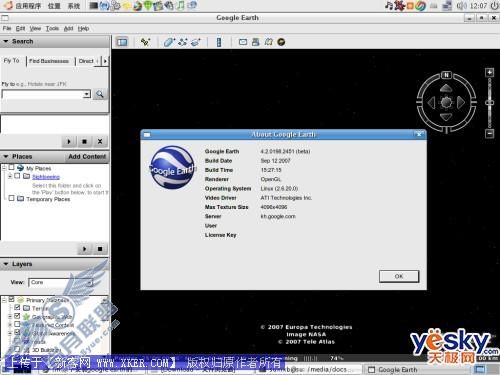
Task: Click the Sky mode toolbar icon
Action: tap(281, 42)
